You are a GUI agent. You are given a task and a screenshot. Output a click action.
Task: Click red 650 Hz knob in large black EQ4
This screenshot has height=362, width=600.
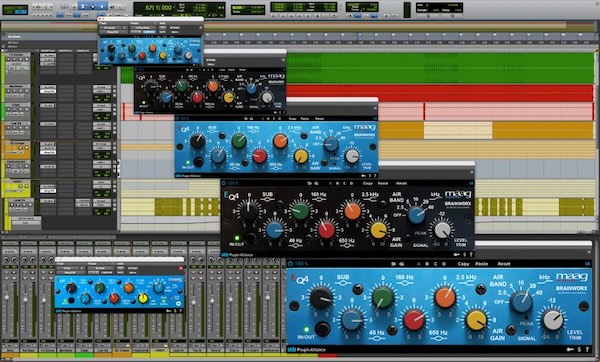[x=326, y=230]
